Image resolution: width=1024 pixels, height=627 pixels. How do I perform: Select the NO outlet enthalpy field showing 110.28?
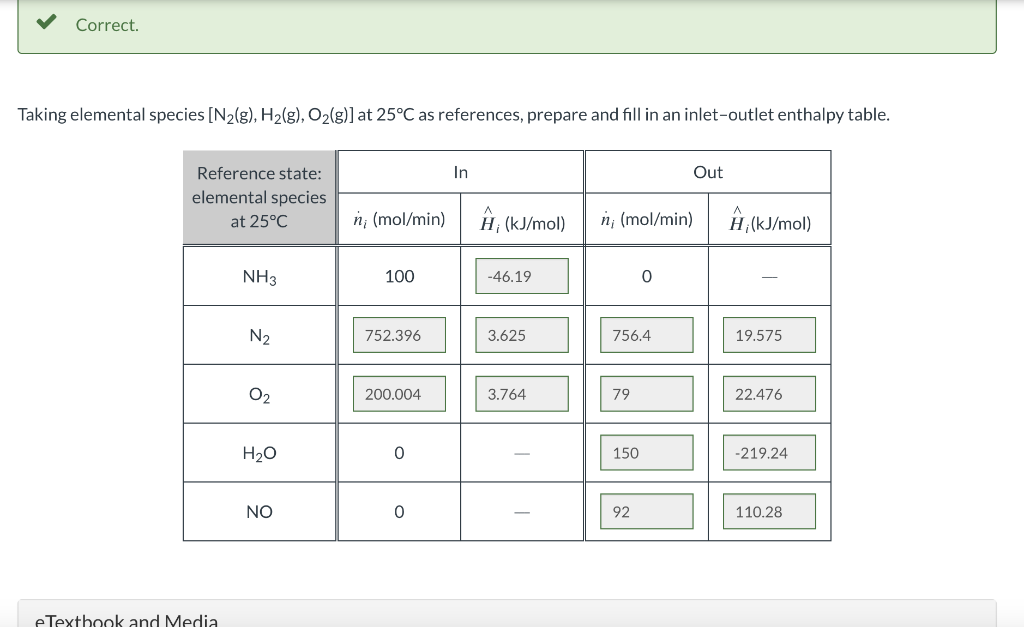(769, 511)
